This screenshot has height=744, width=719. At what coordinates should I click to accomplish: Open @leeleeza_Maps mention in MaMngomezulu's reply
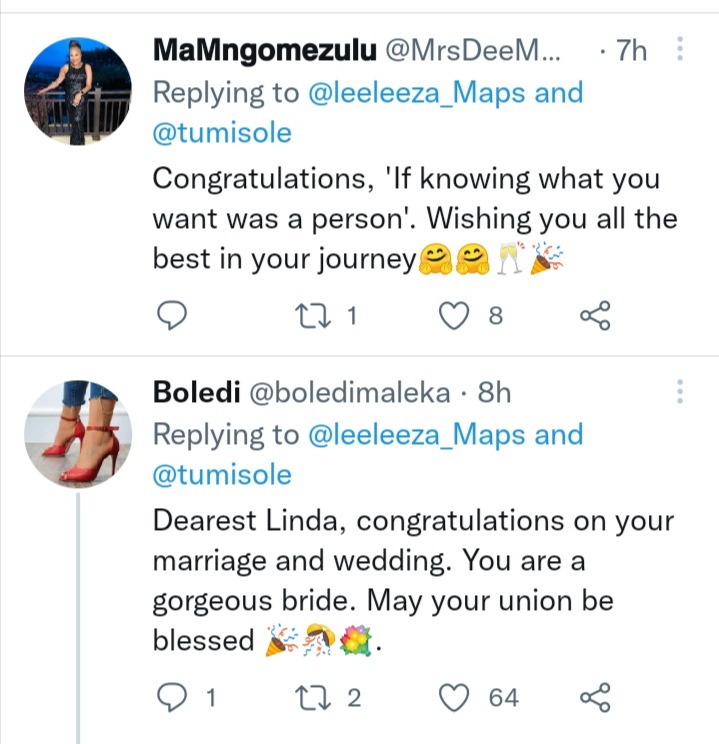point(416,93)
